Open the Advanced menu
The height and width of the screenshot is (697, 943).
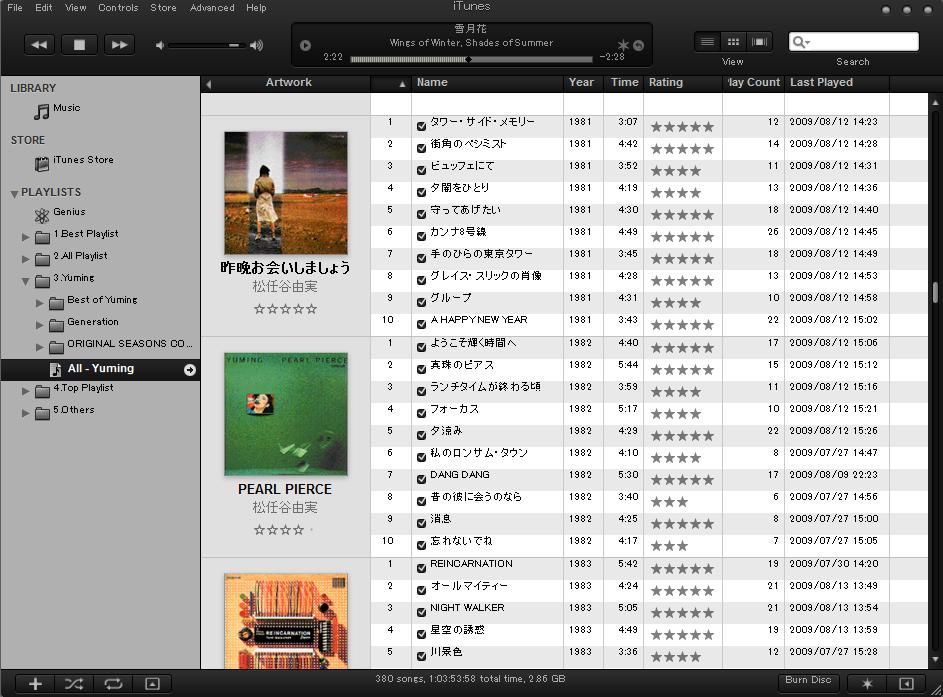[x=212, y=8]
